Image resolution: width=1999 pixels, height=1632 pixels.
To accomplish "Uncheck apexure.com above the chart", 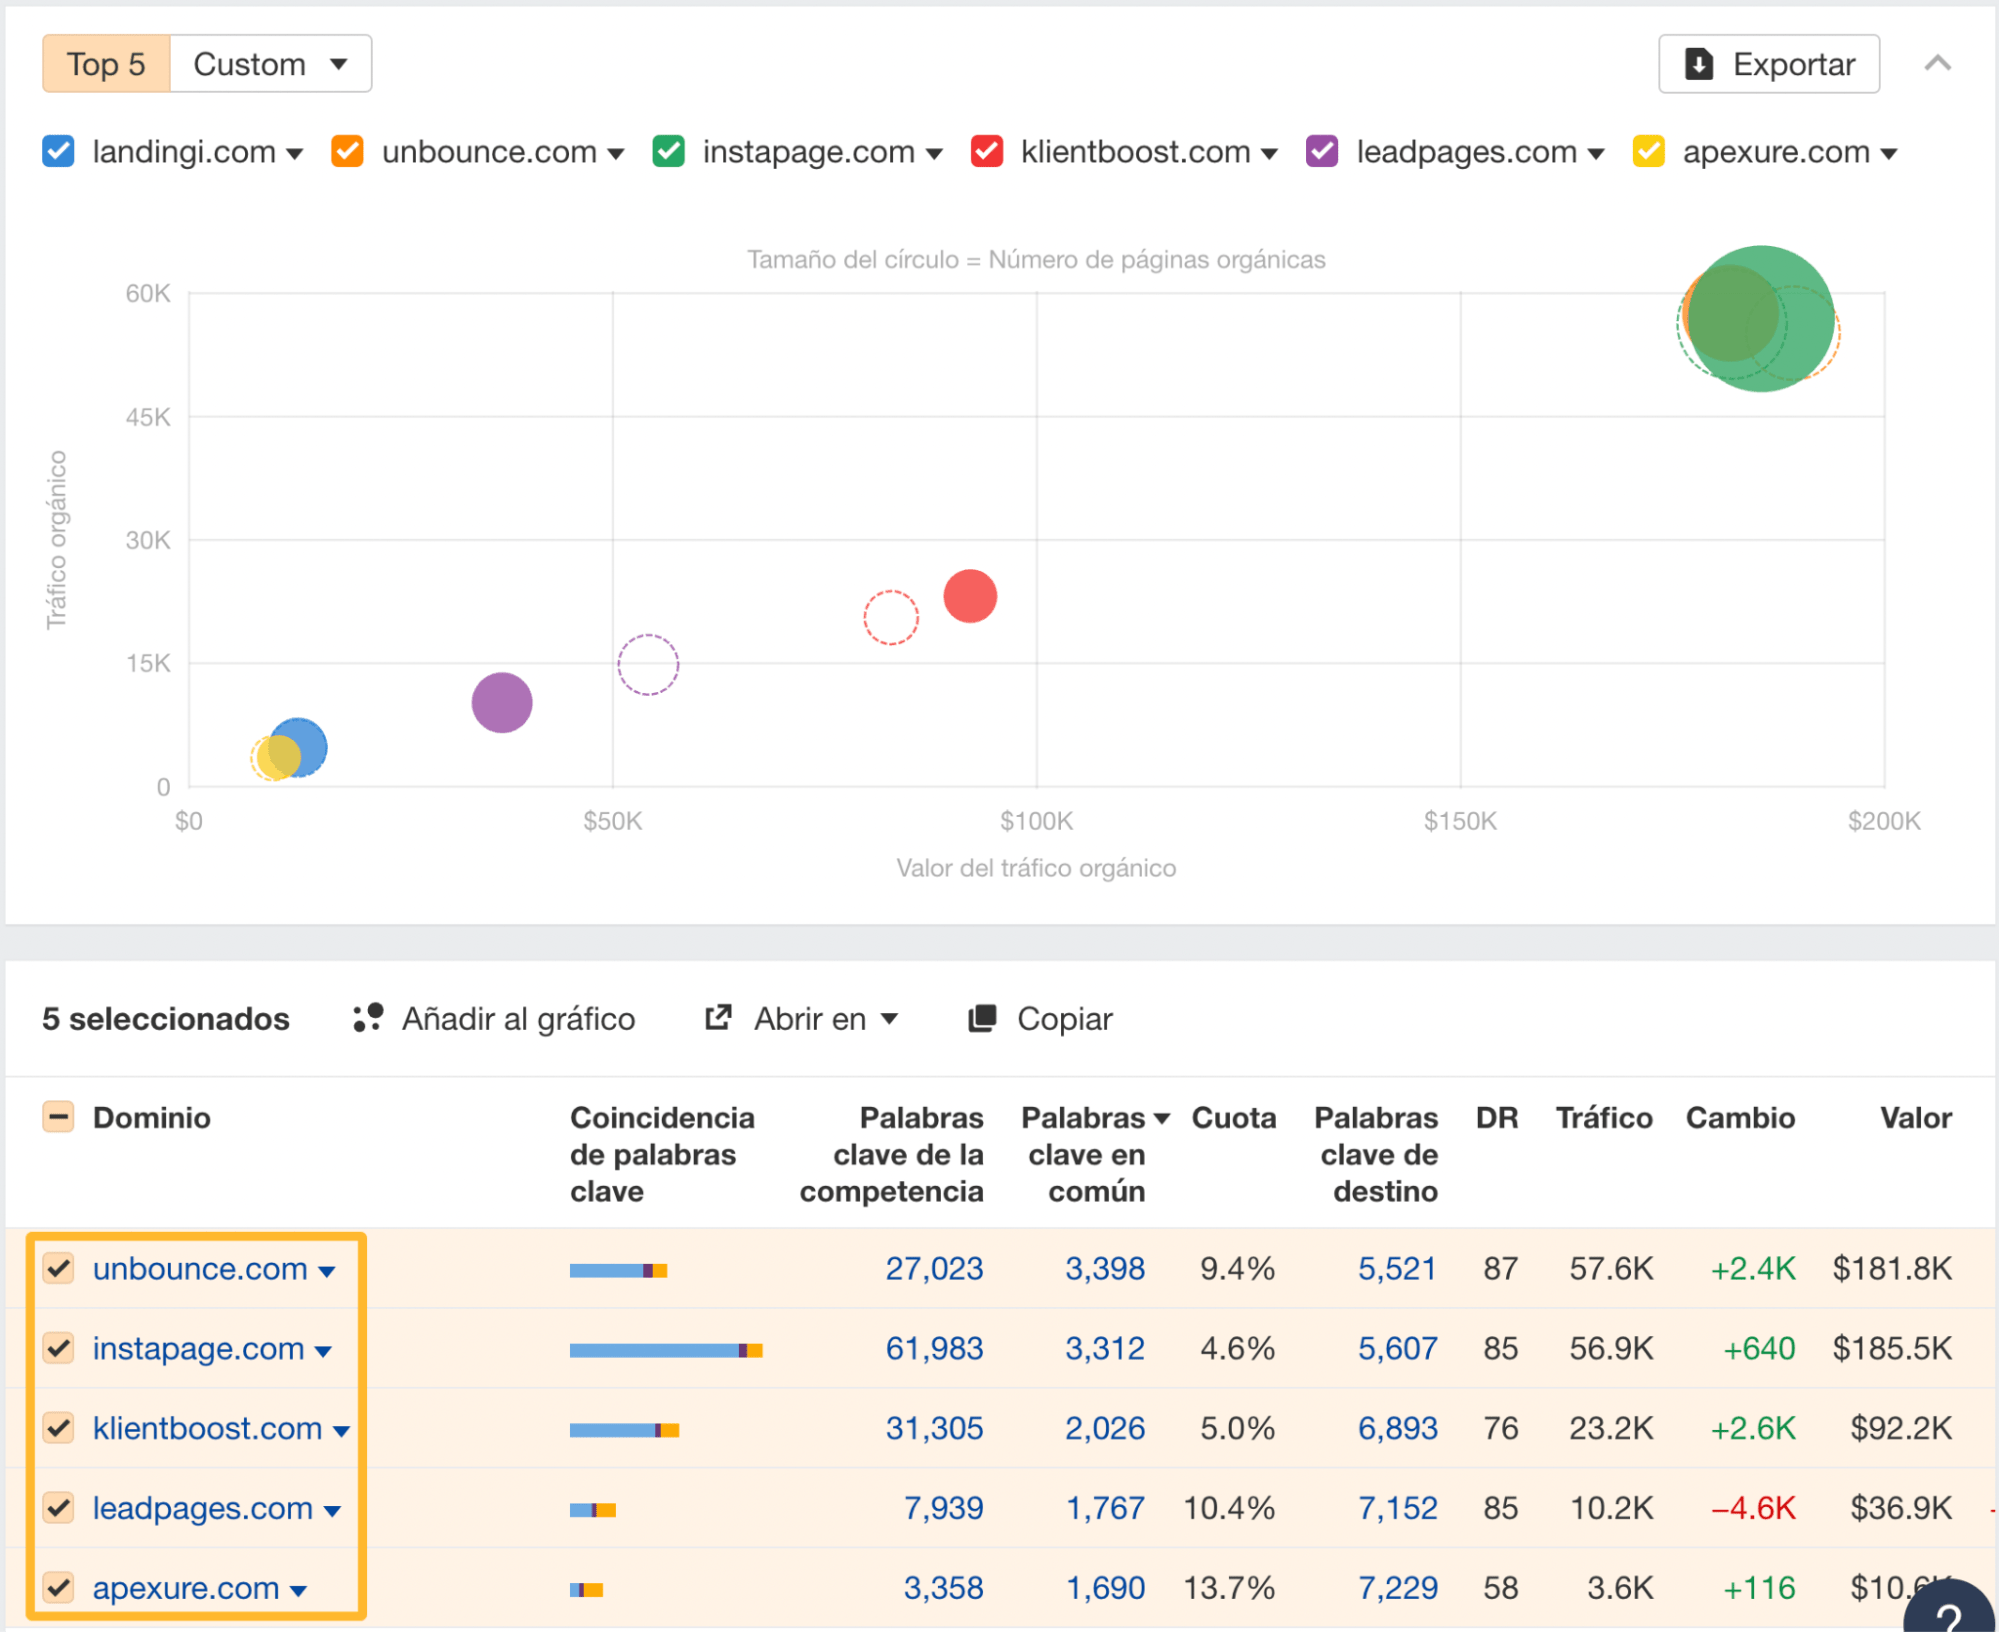I will 1647,152.
